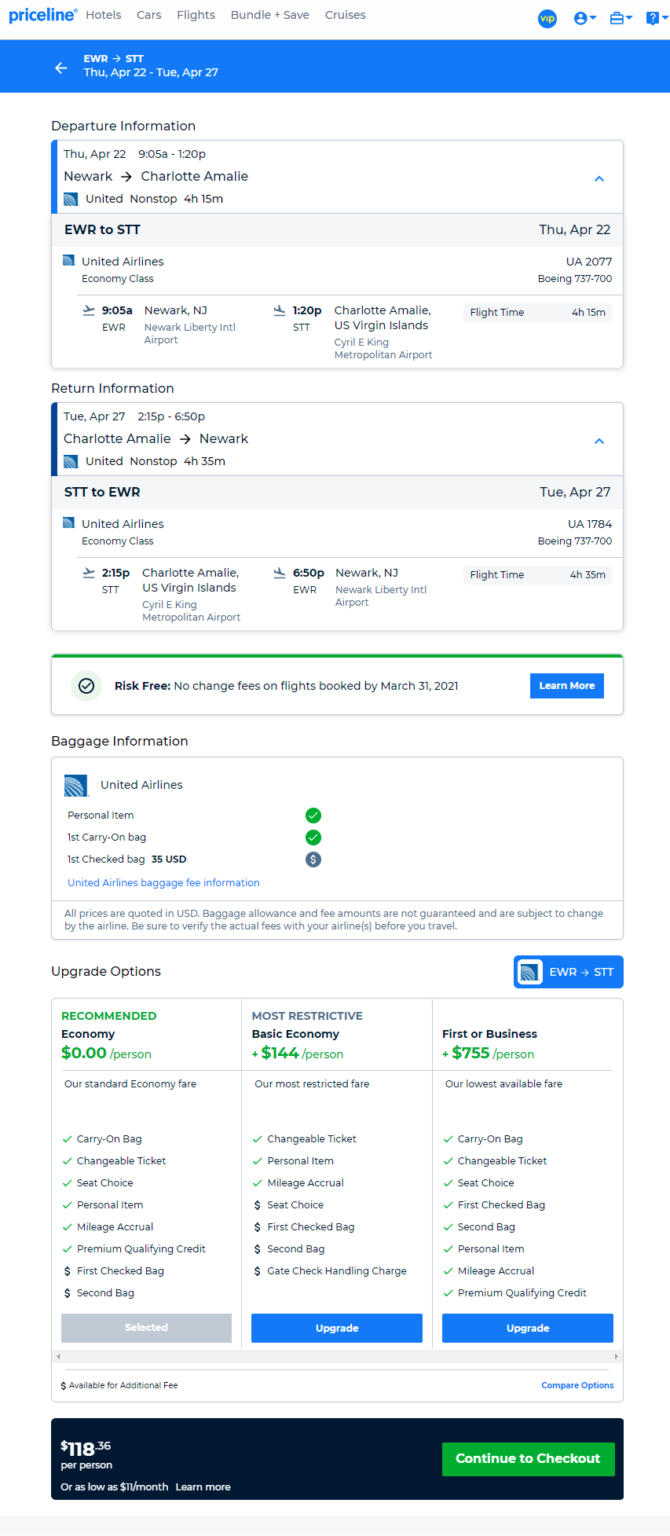670x1536 pixels.
Task: Open the Cars tab
Action: (149, 15)
